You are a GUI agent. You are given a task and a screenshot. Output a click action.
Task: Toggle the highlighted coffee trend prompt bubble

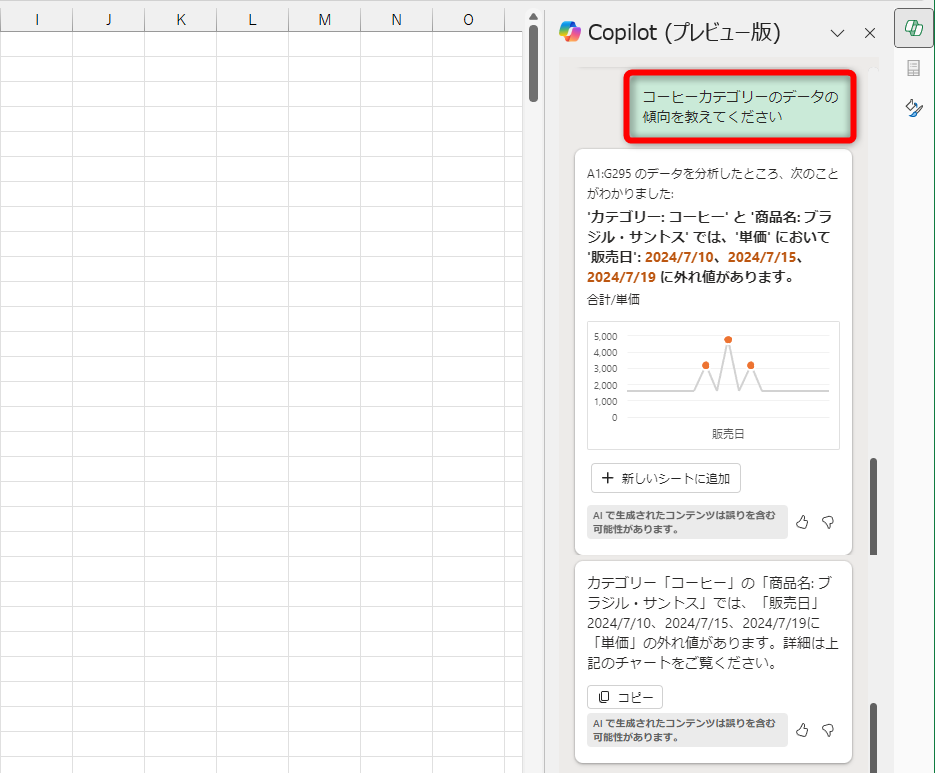point(739,104)
